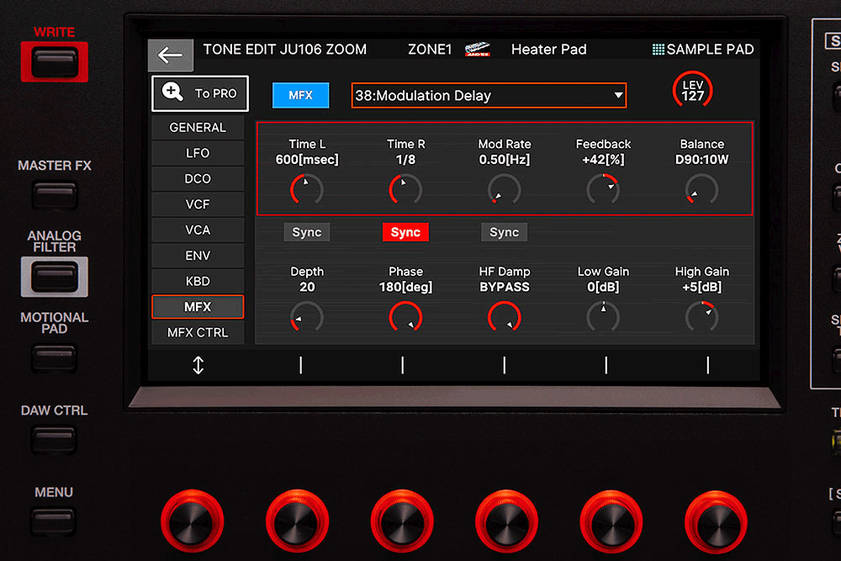The width and height of the screenshot is (841, 561).
Task: Disable the red Sync under Time R
Action: (x=405, y=232)
